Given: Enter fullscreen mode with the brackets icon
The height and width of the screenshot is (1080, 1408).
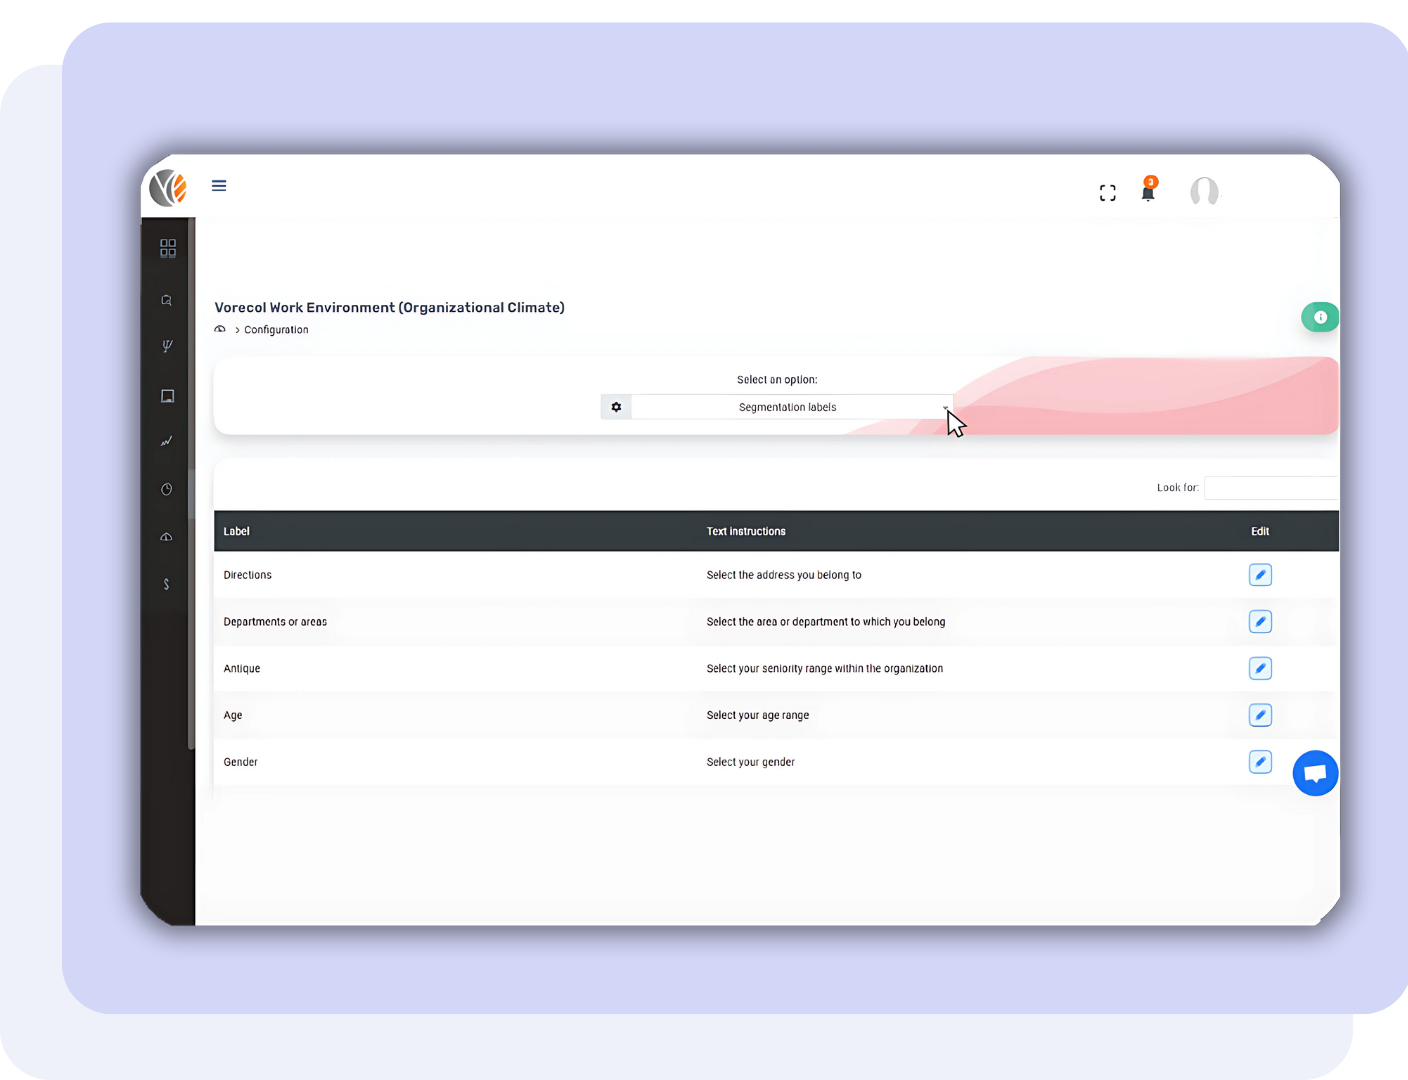Looking at the screenshot, I should (x=1107, y=193).
